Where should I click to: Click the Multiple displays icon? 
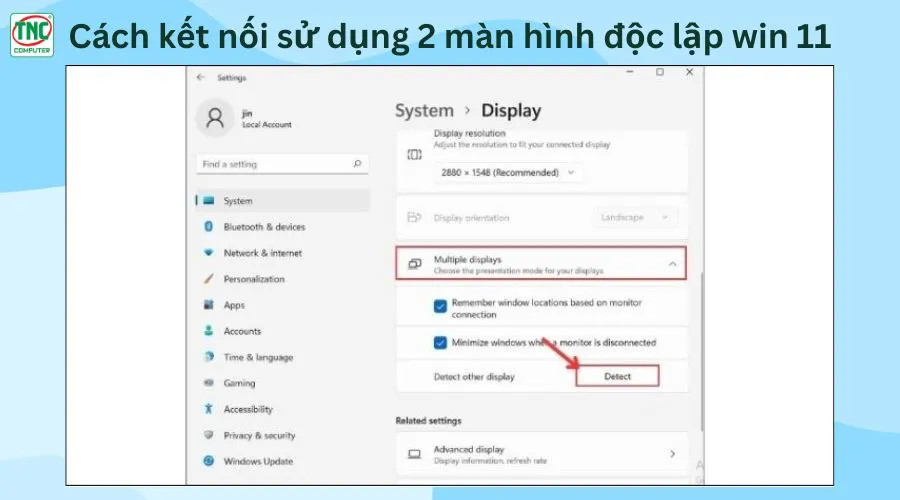click(414, 264)
